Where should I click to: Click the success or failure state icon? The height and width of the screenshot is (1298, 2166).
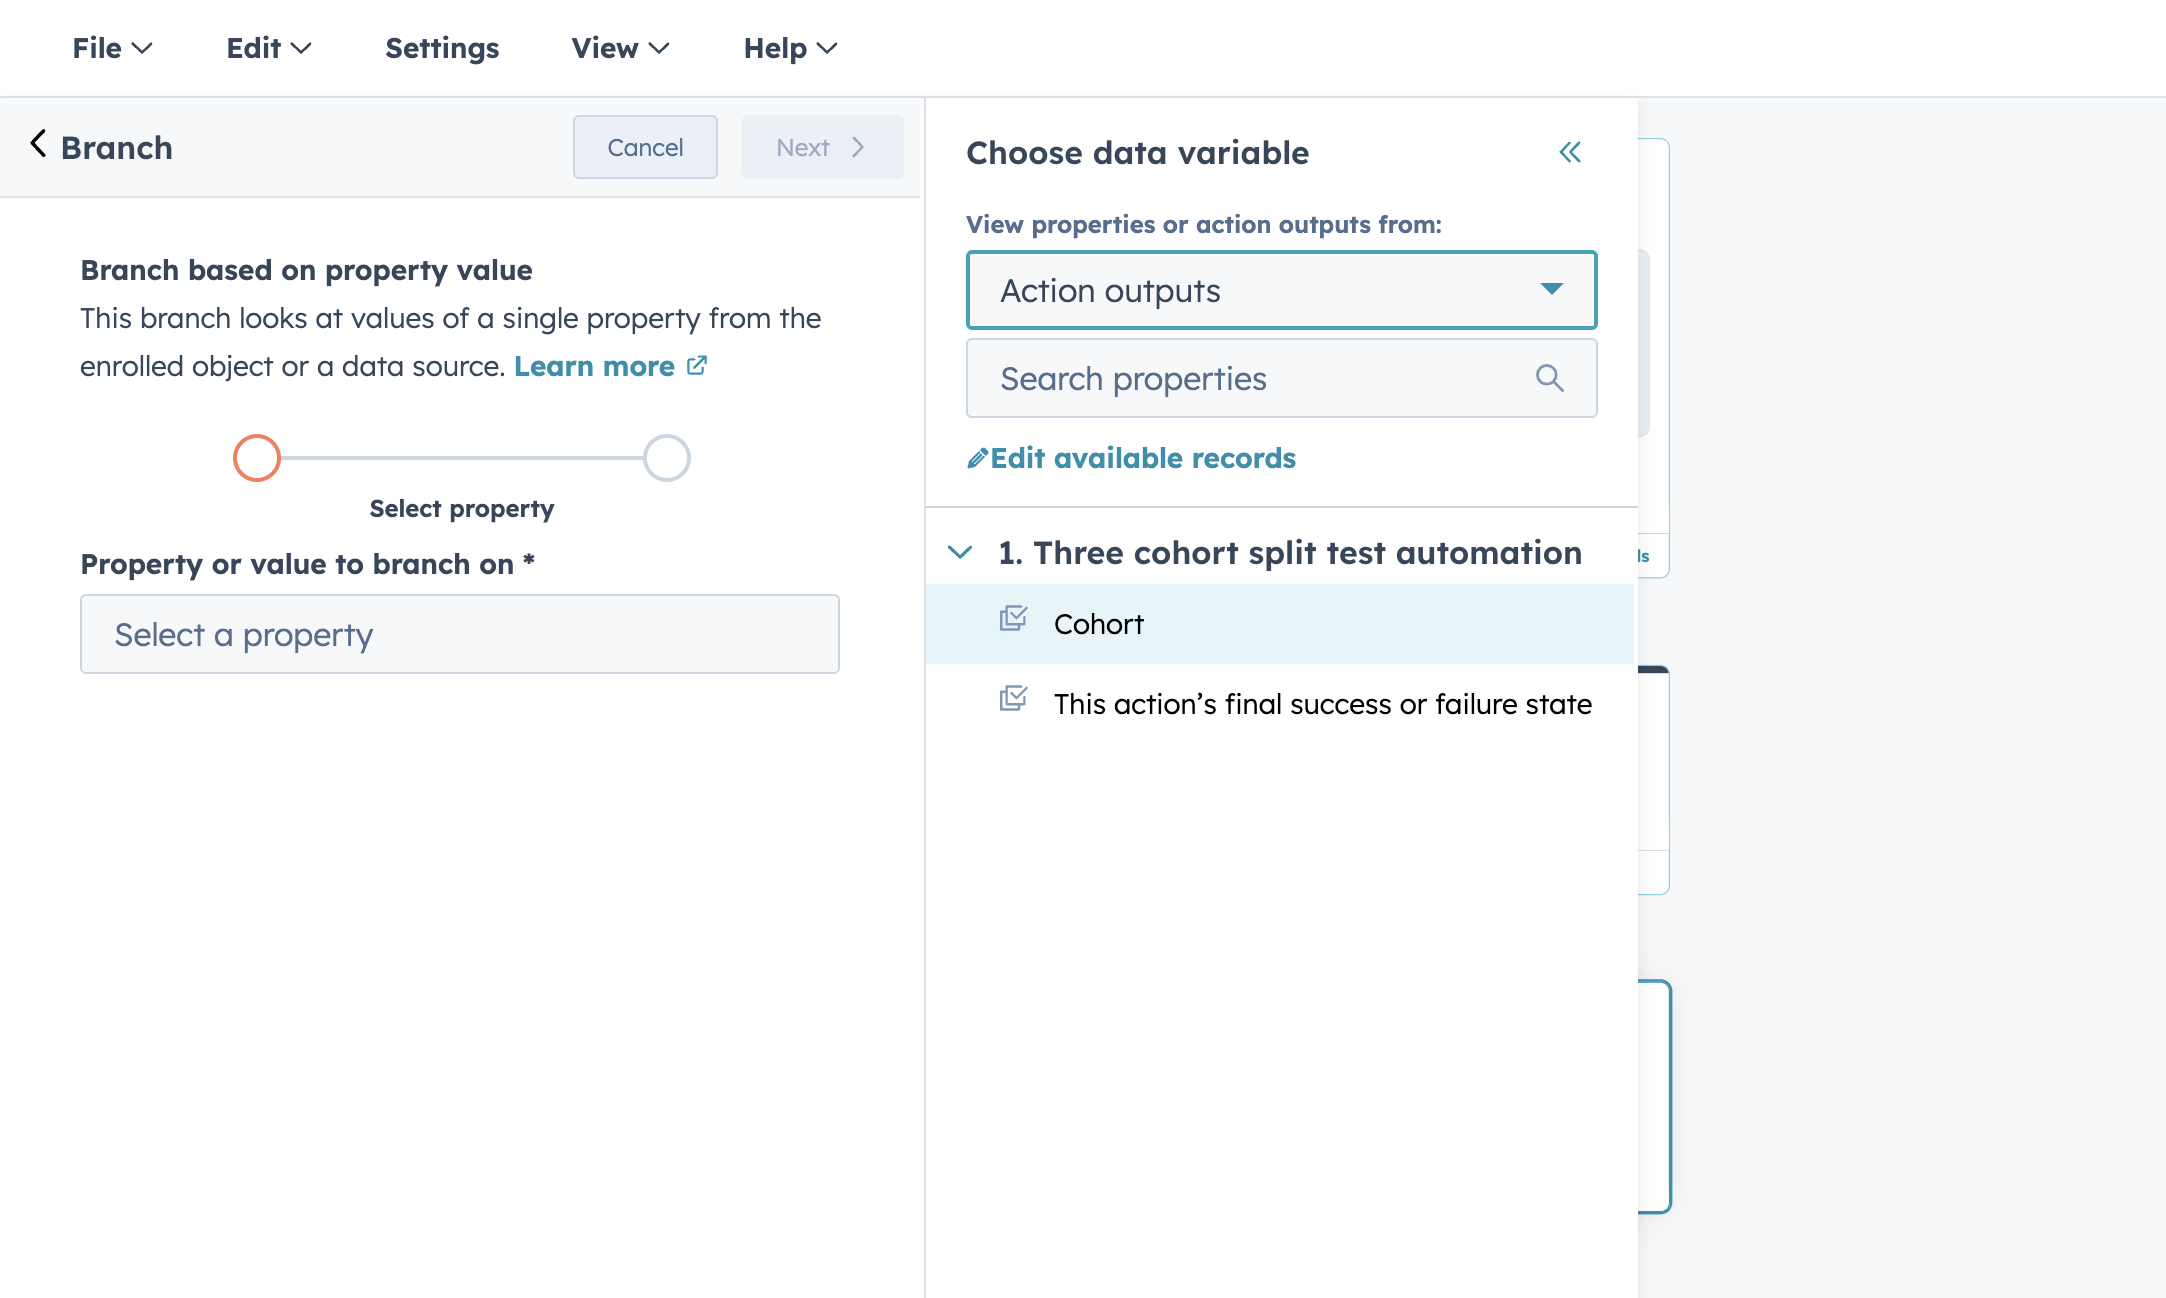point(1013,699)
